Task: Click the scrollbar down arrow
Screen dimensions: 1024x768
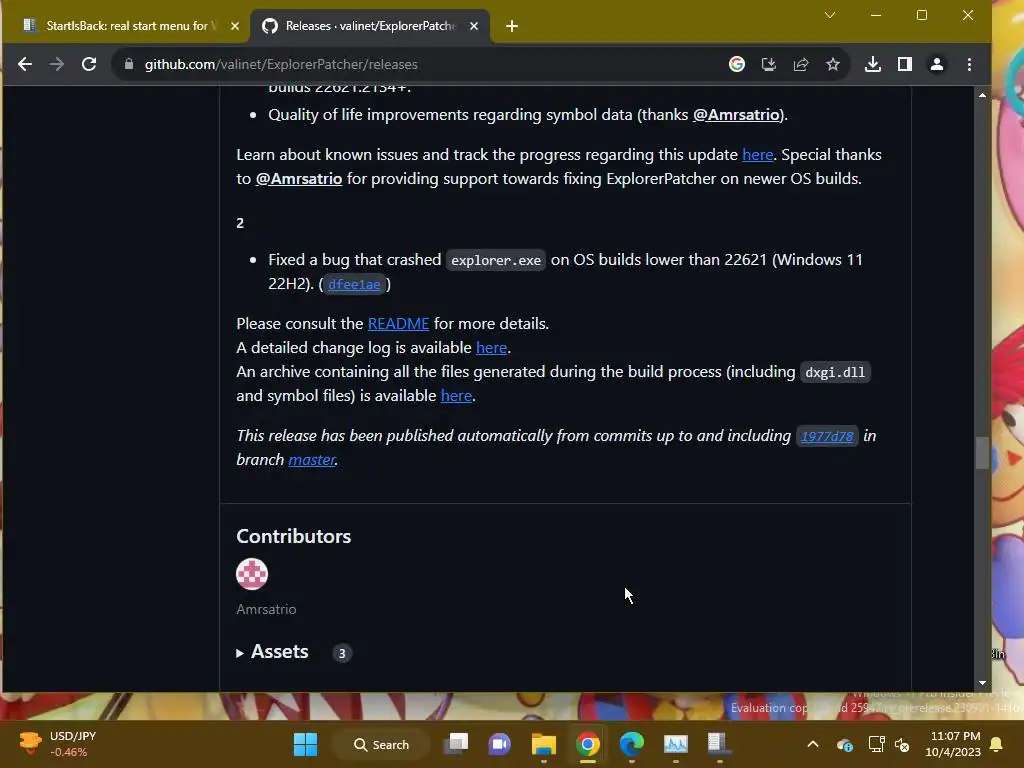Action: click(982, 682)
